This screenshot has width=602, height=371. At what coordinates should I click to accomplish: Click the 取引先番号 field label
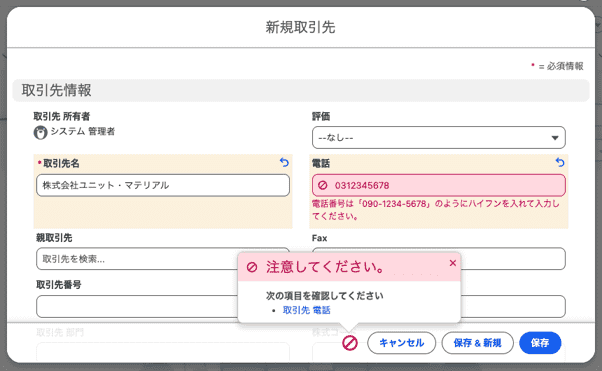[59, 285]
